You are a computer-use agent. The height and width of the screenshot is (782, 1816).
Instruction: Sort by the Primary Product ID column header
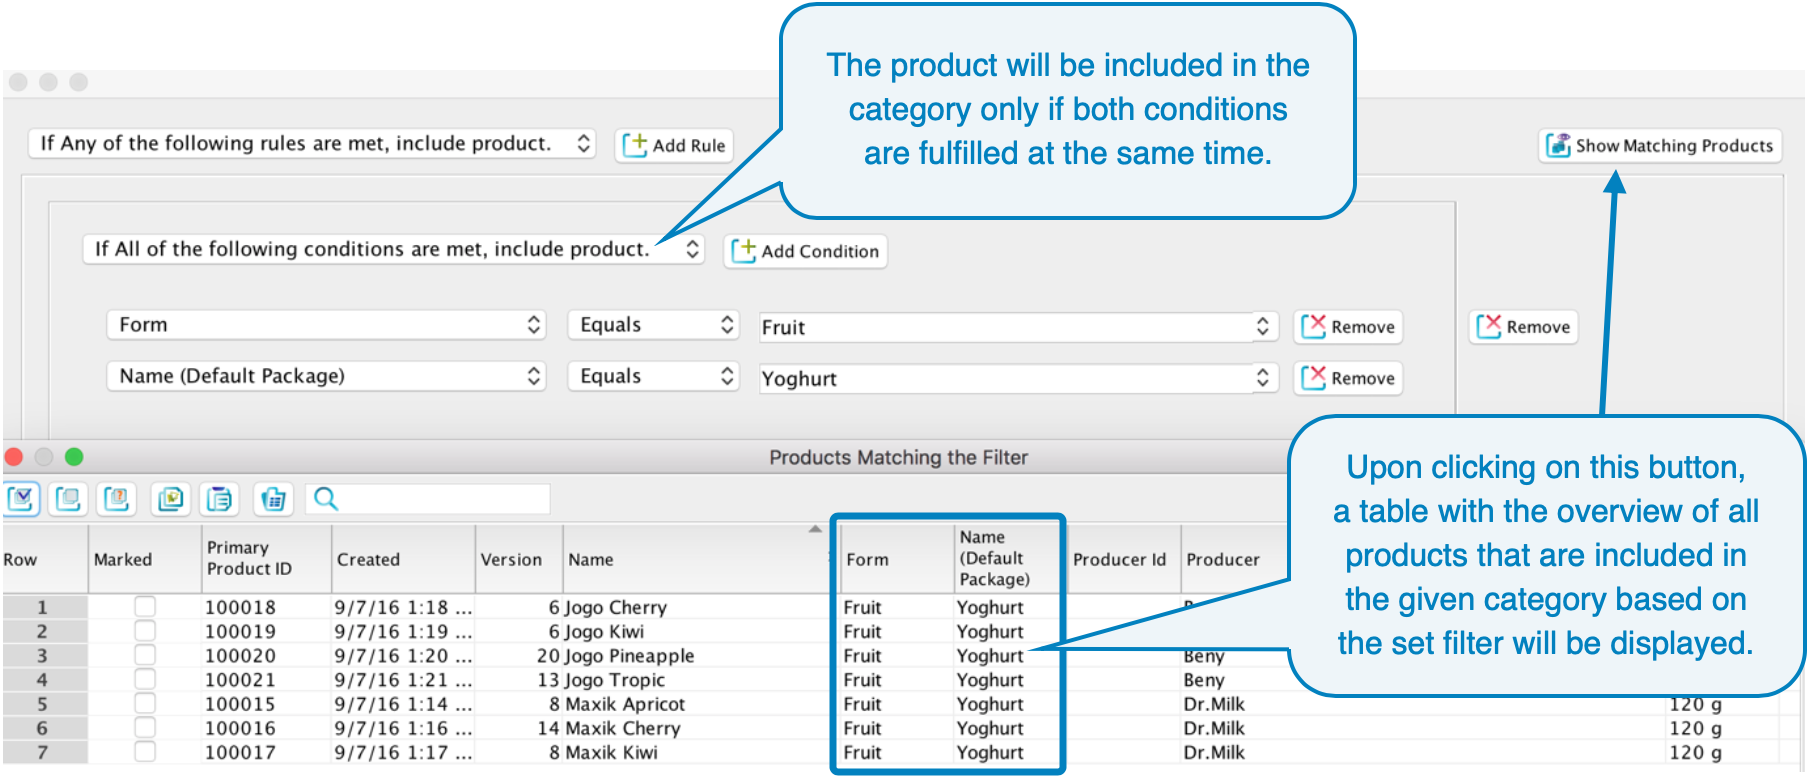tap(267, 559)
